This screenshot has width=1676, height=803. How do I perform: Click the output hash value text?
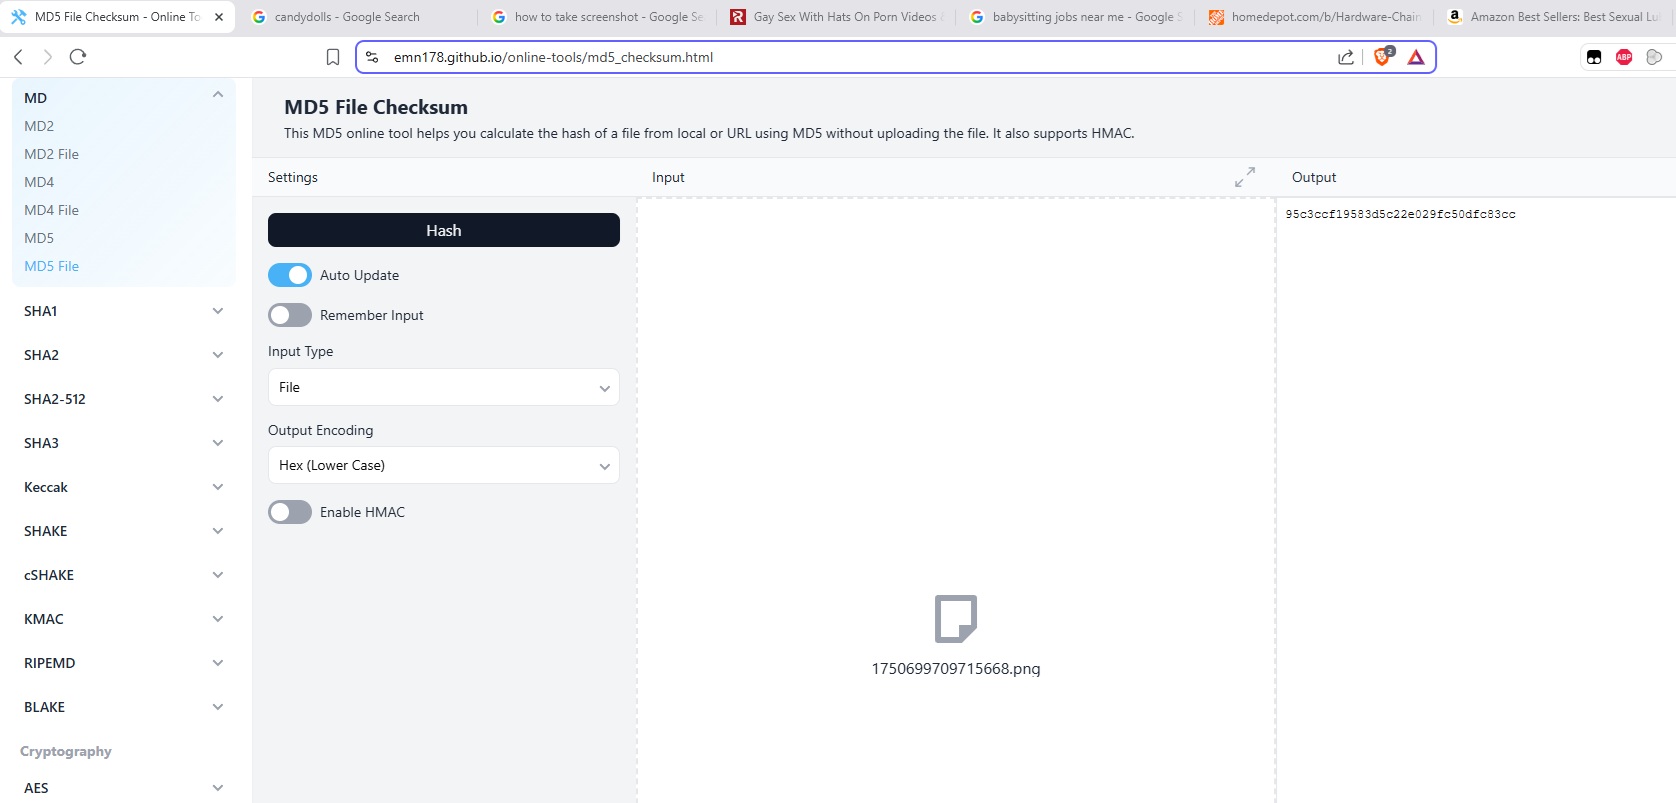(x=1400, y=214)
